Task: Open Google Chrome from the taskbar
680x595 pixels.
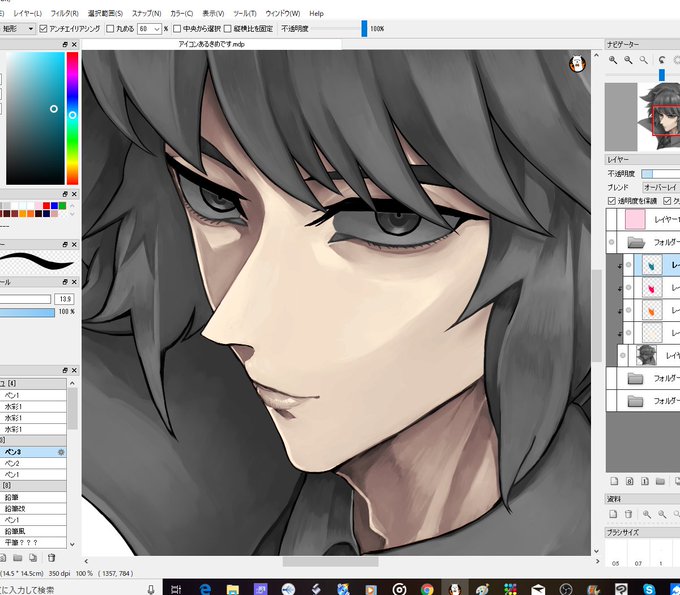Action: click(427, 588)
